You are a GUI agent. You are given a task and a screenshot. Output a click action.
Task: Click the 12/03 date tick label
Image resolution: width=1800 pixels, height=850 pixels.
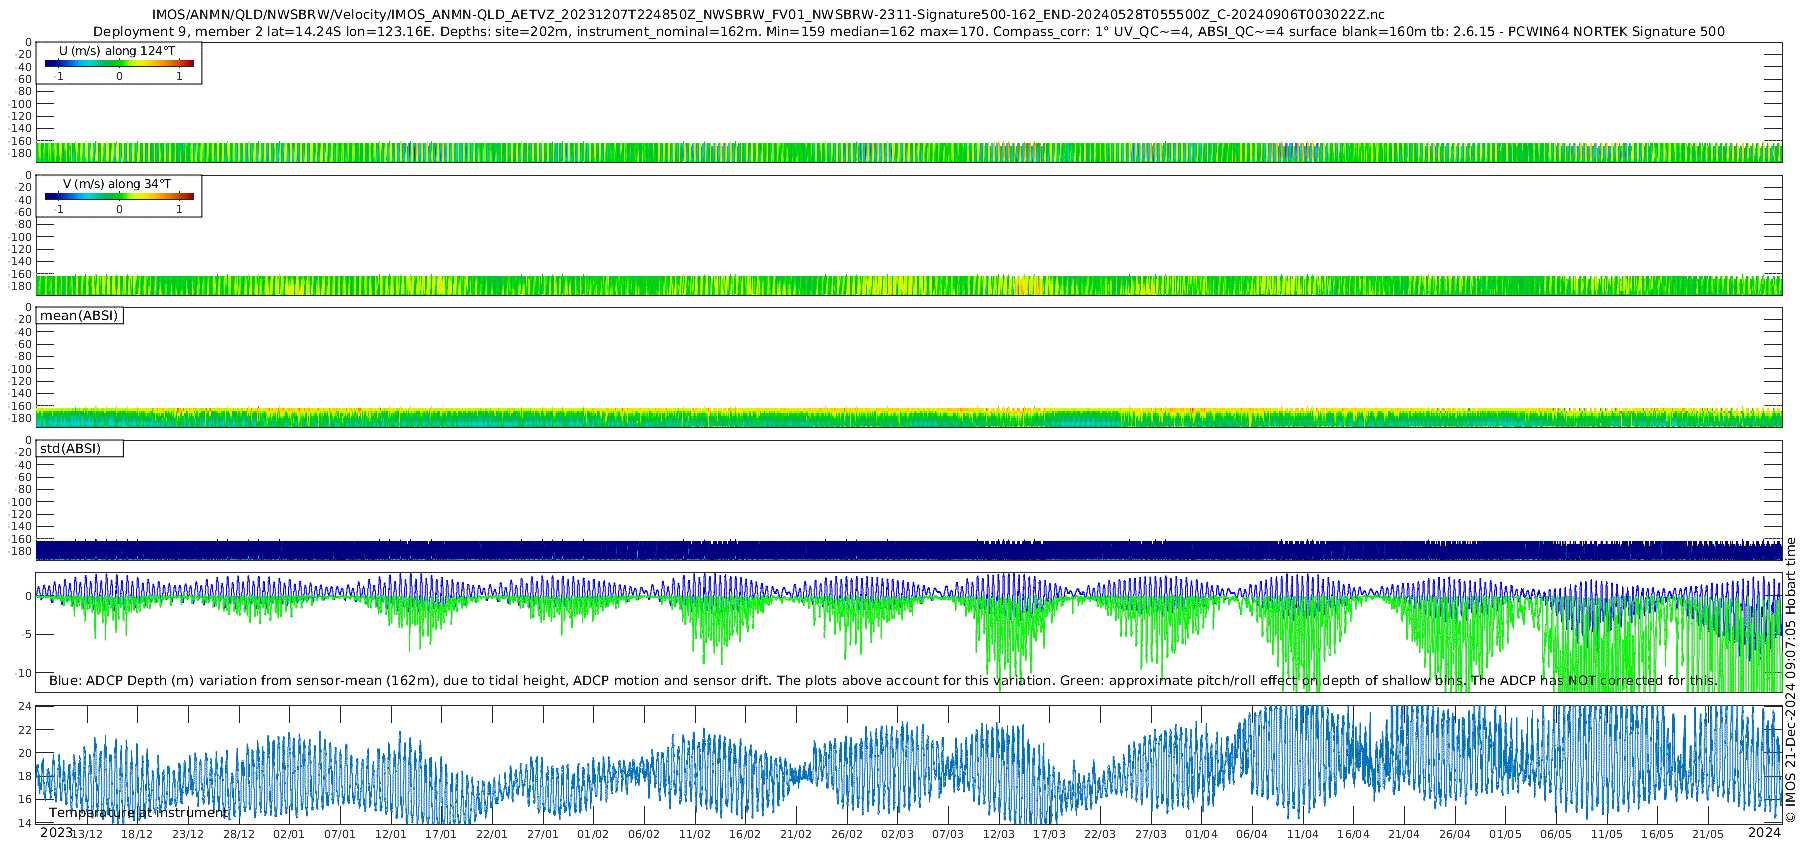pyautogui.click(x=998, y=835)
